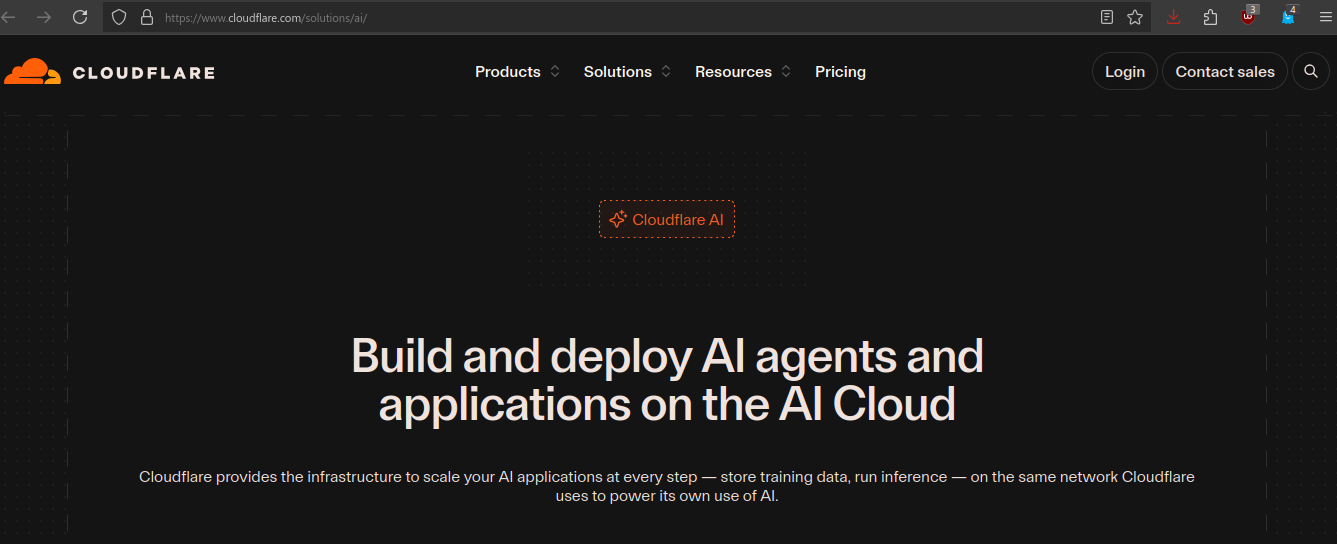This screenshot has width=1337, height=544.
Task: Expand the Solutions menu chevron
Action: coord(666,71)
